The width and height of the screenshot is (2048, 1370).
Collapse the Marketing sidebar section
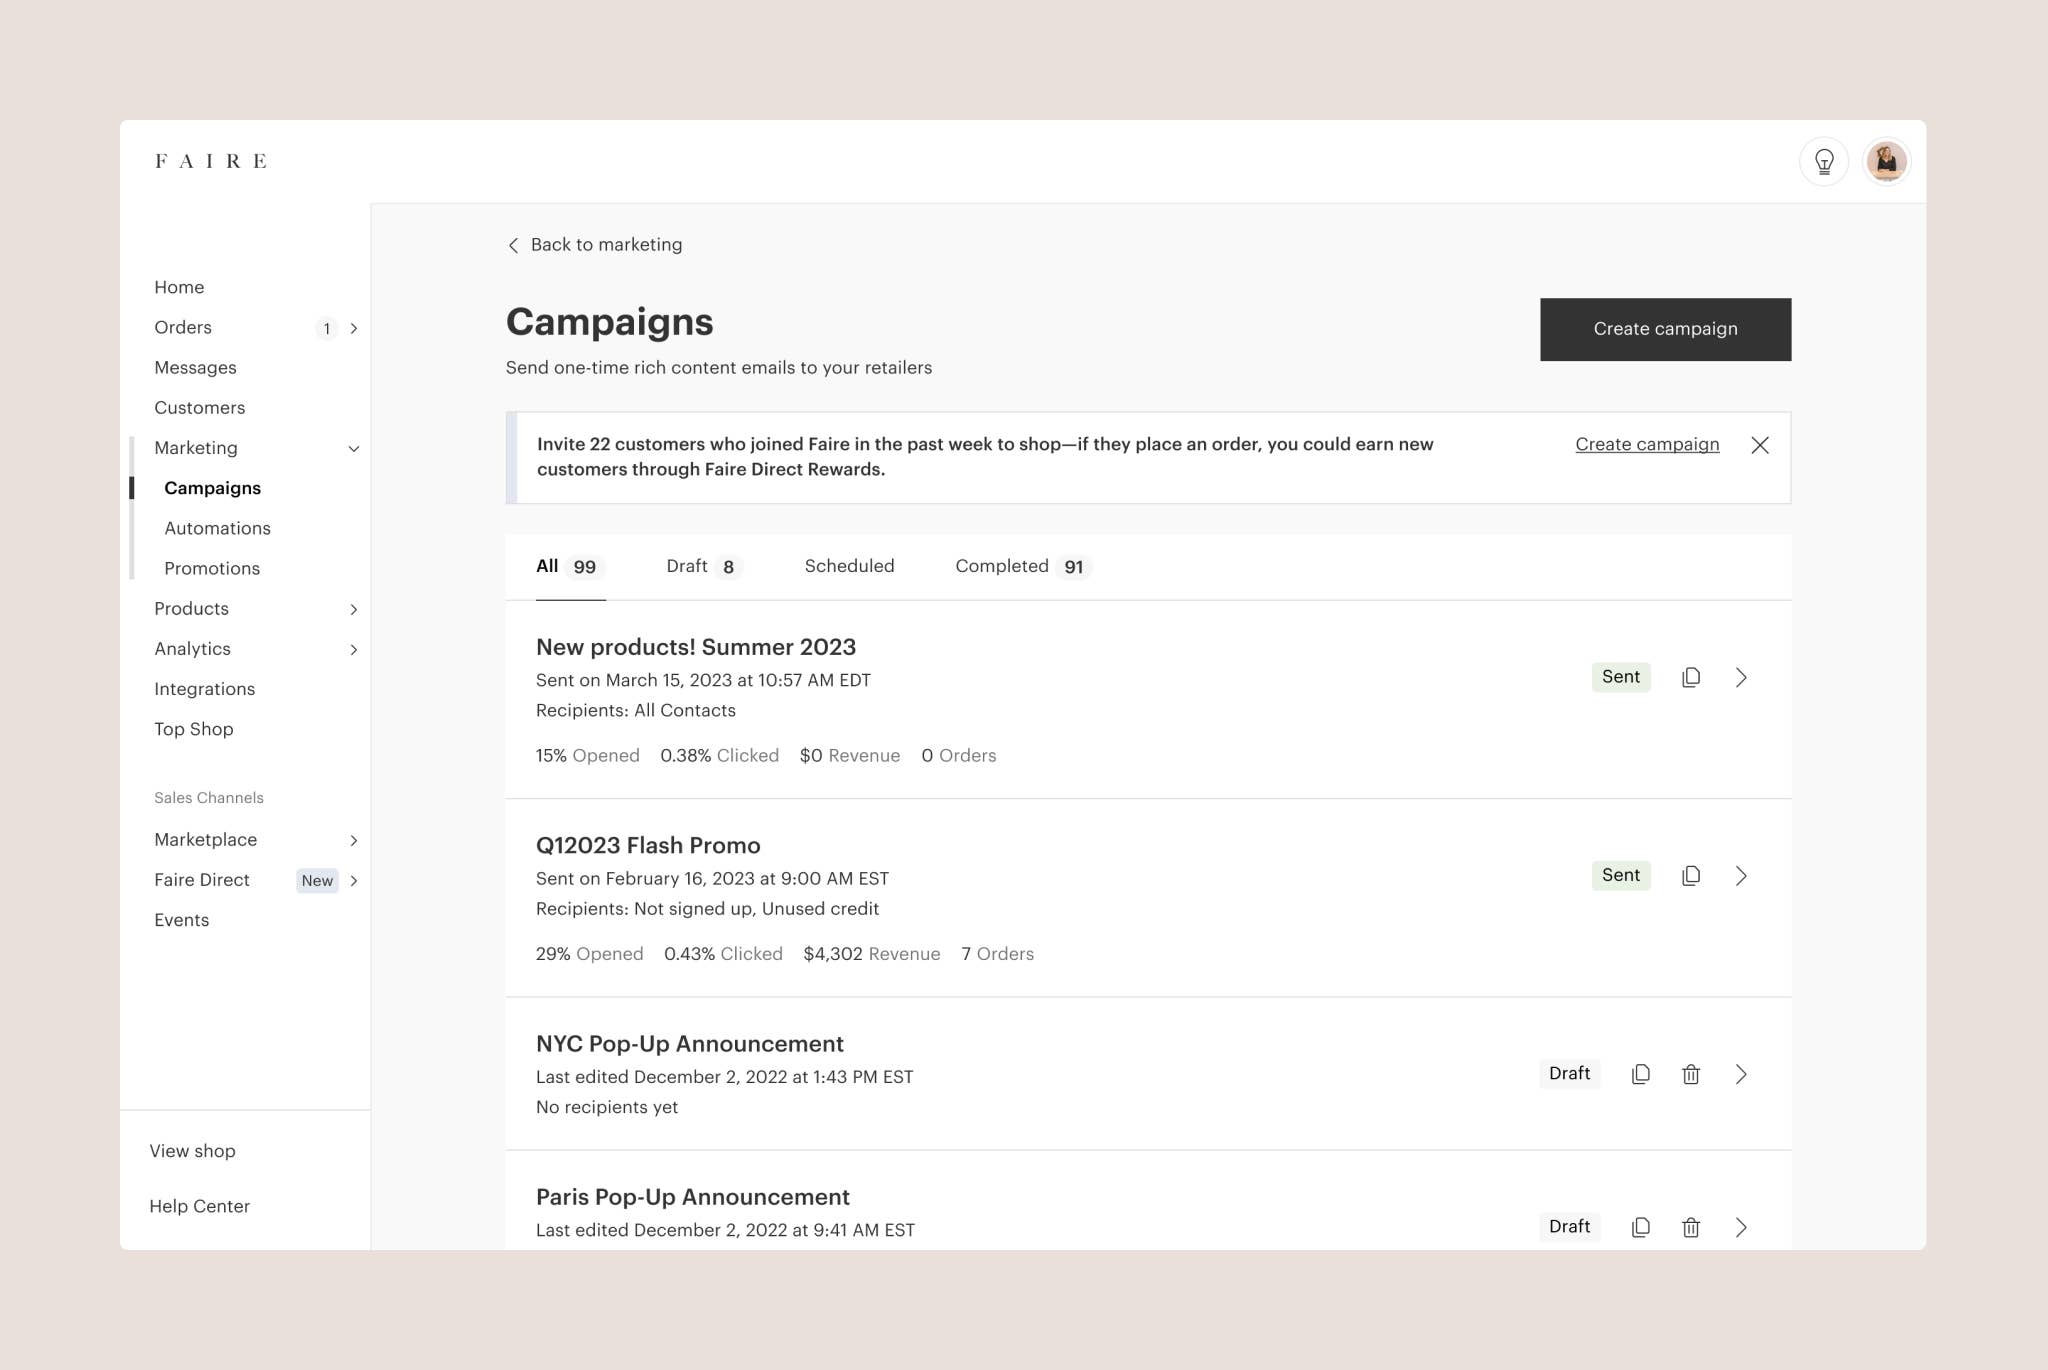click(x=353, y=448)
